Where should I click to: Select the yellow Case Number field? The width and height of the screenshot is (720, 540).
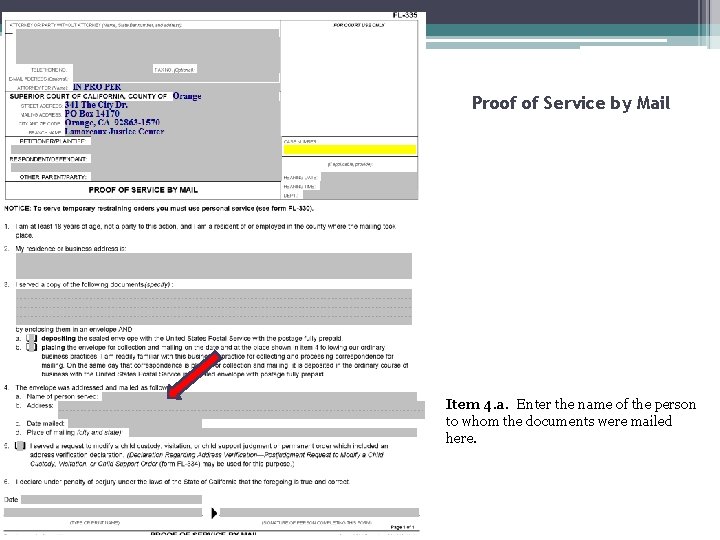349,150
